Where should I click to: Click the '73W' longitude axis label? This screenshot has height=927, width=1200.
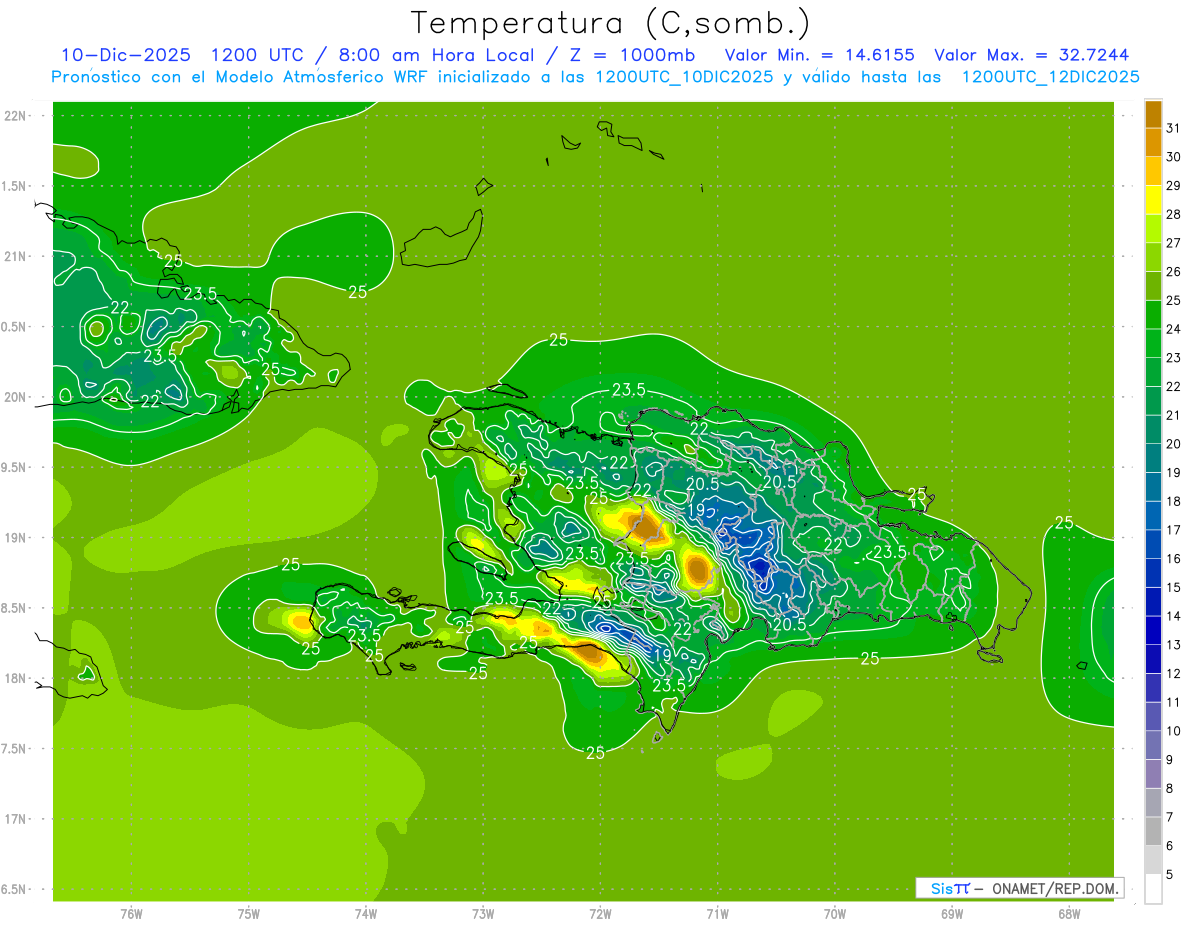click(x=483, y=913)
